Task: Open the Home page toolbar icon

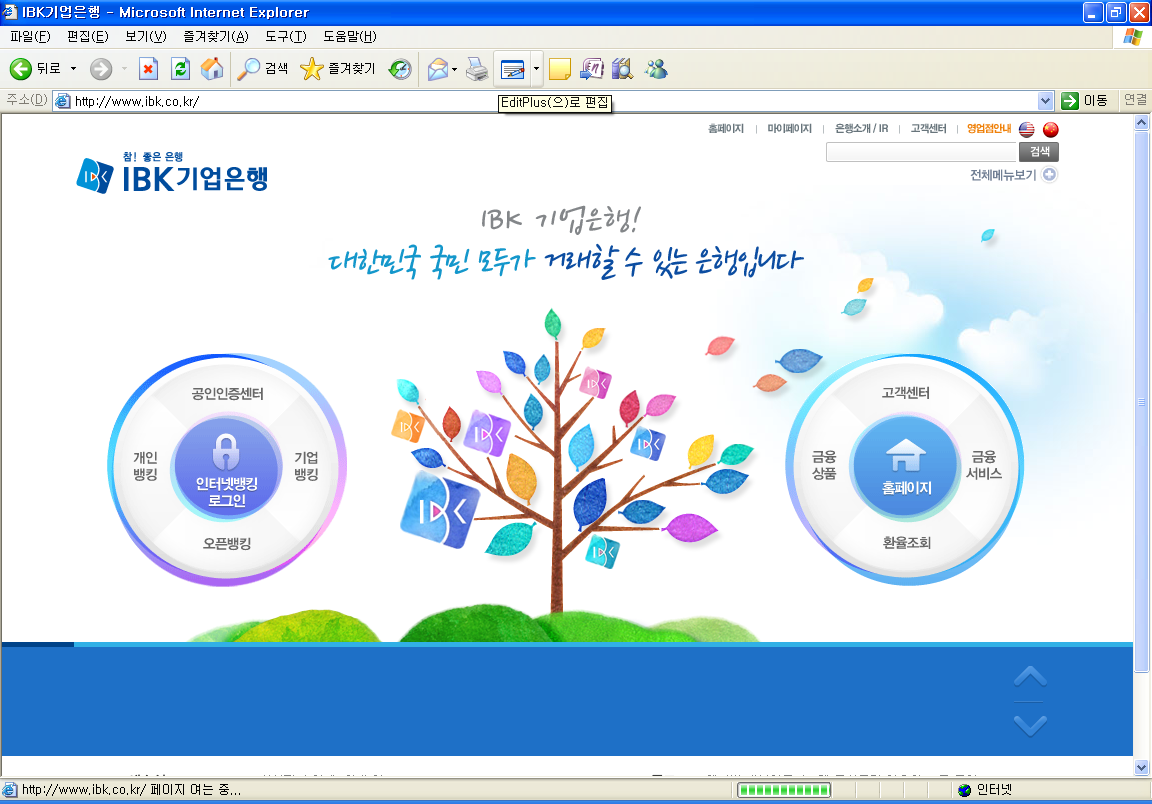Action: 212,69
